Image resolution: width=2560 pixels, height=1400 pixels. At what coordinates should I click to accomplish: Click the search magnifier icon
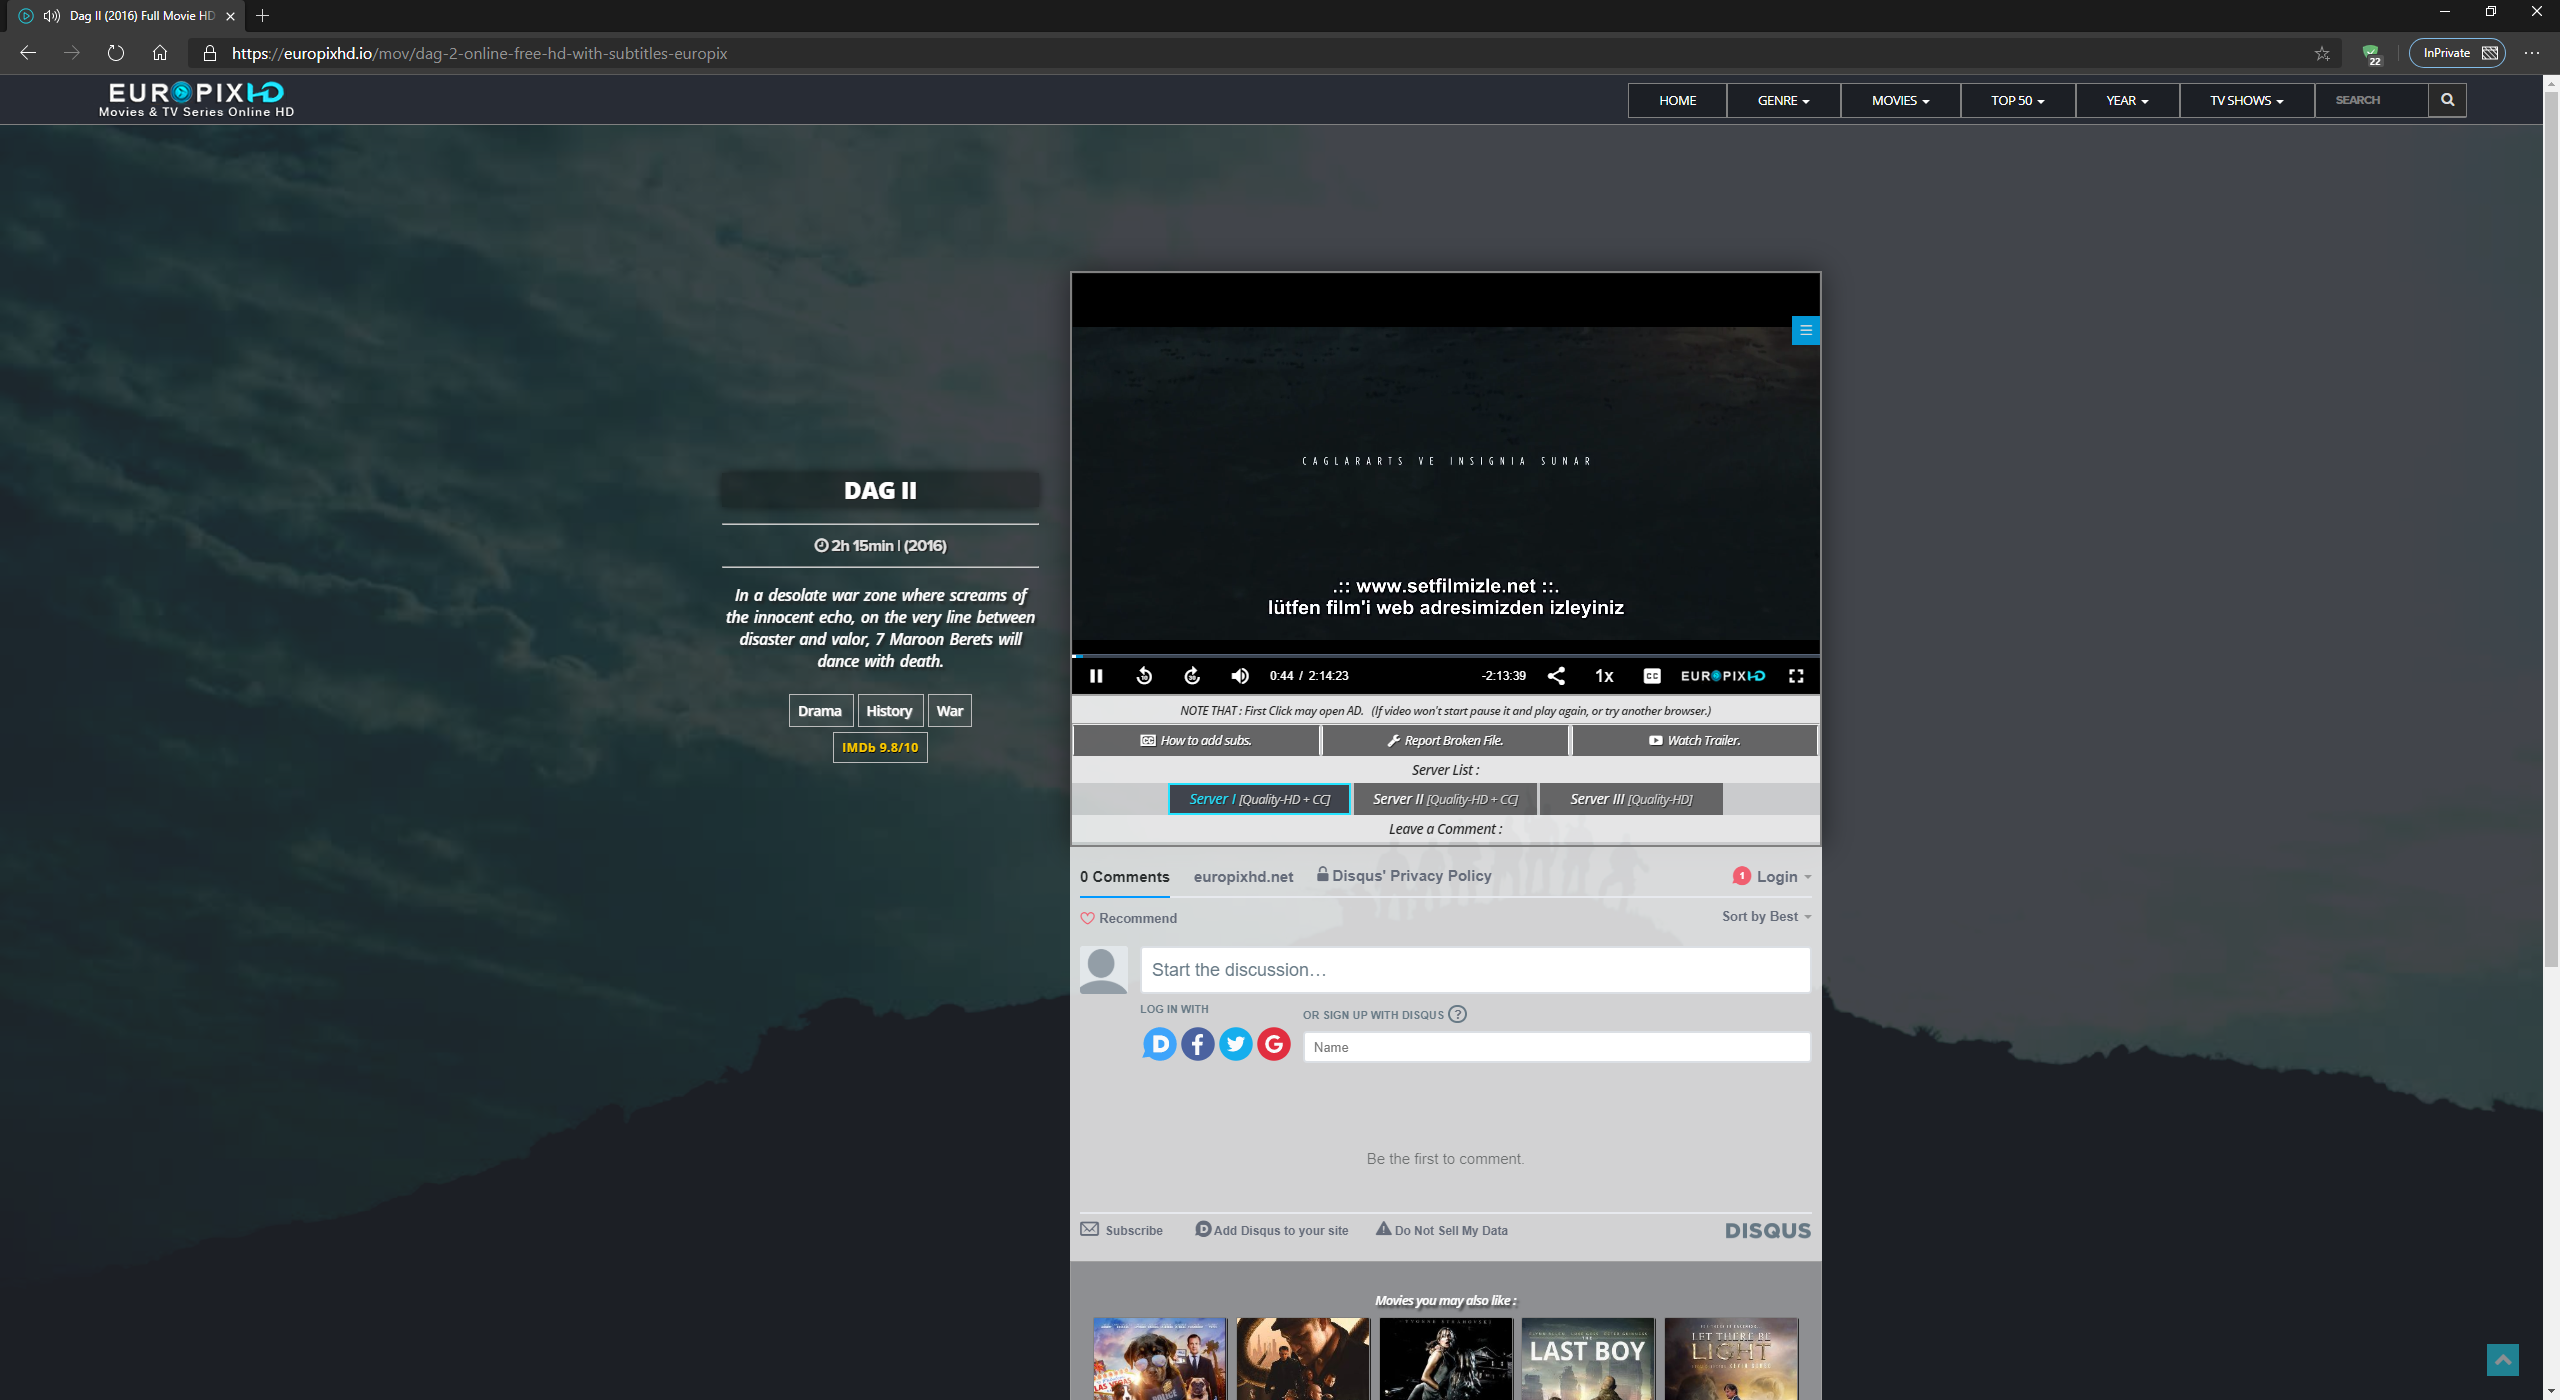(2447, 100)
